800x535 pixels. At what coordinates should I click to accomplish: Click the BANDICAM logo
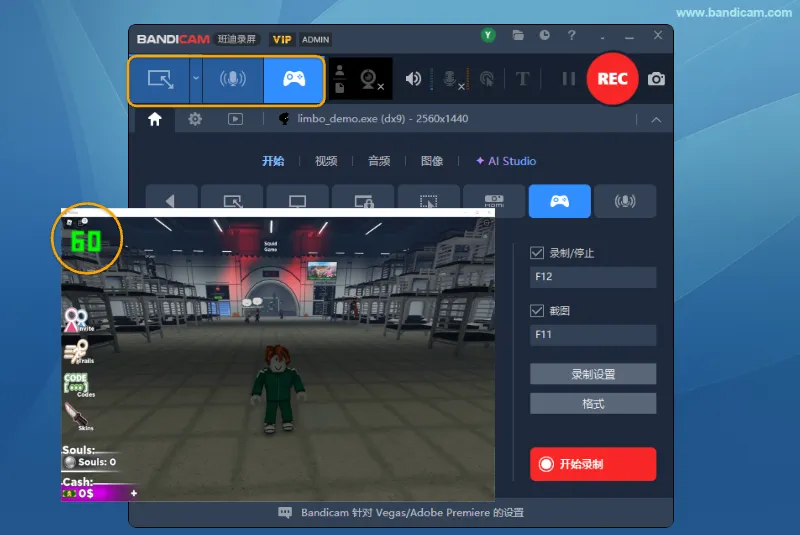pos(173,39)
